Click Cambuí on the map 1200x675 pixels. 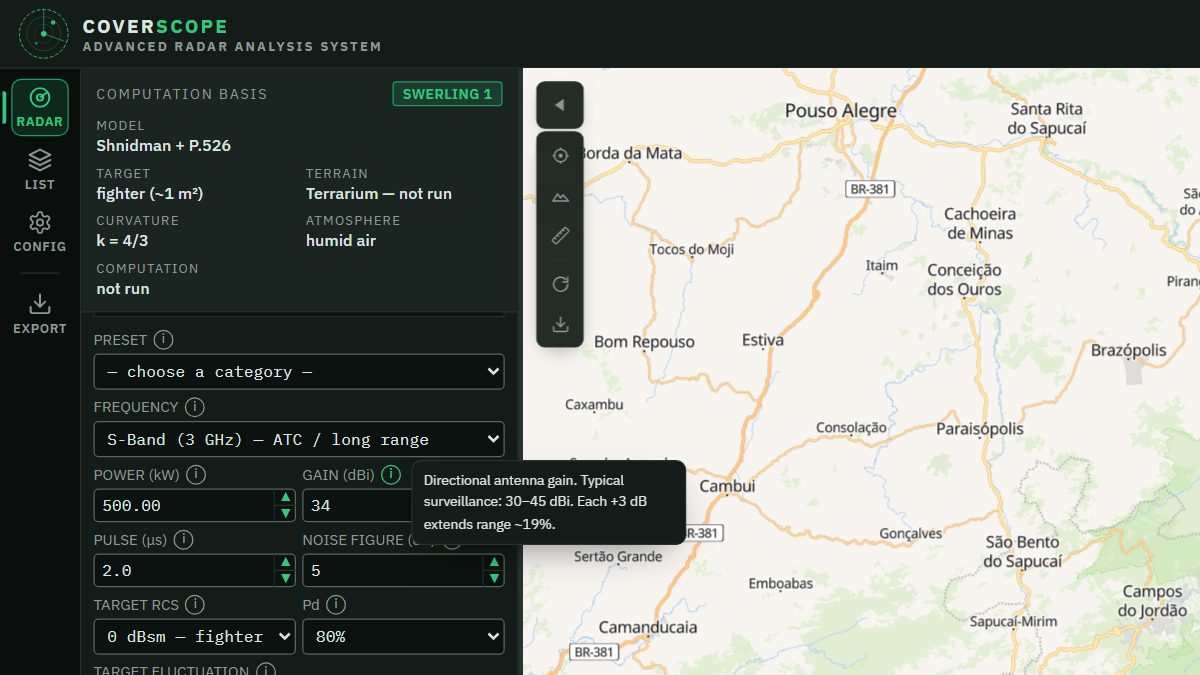727,486
